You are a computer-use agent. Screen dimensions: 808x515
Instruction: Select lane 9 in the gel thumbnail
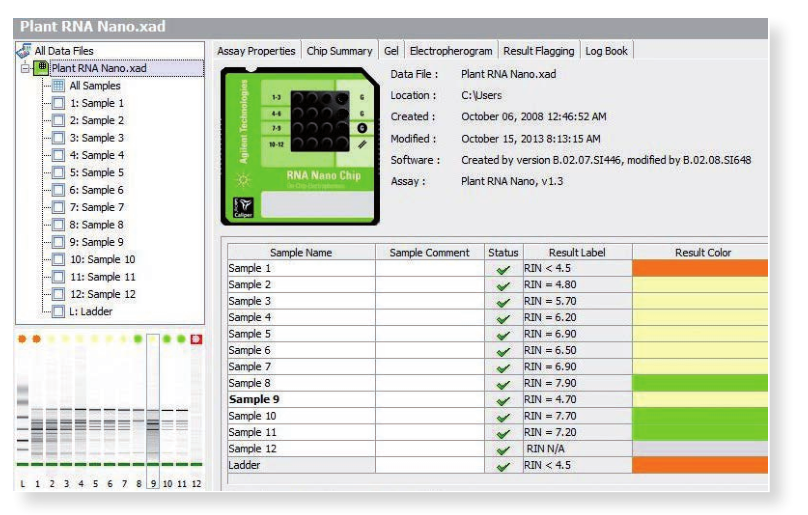pyautogui.click(x=153, y=410)
